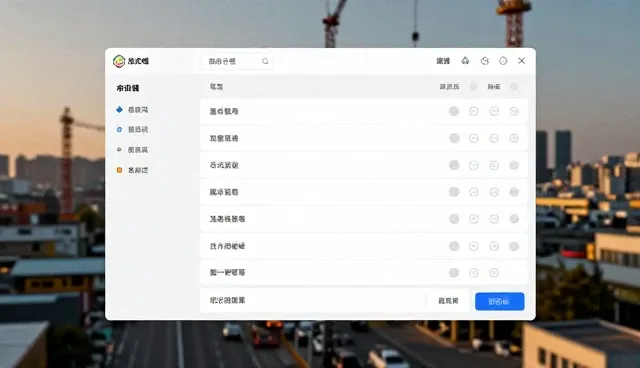The image size is (640, 368).
Task: Toggle the solid gray circle in the seventh list row
Action: [x=454, y=273]
